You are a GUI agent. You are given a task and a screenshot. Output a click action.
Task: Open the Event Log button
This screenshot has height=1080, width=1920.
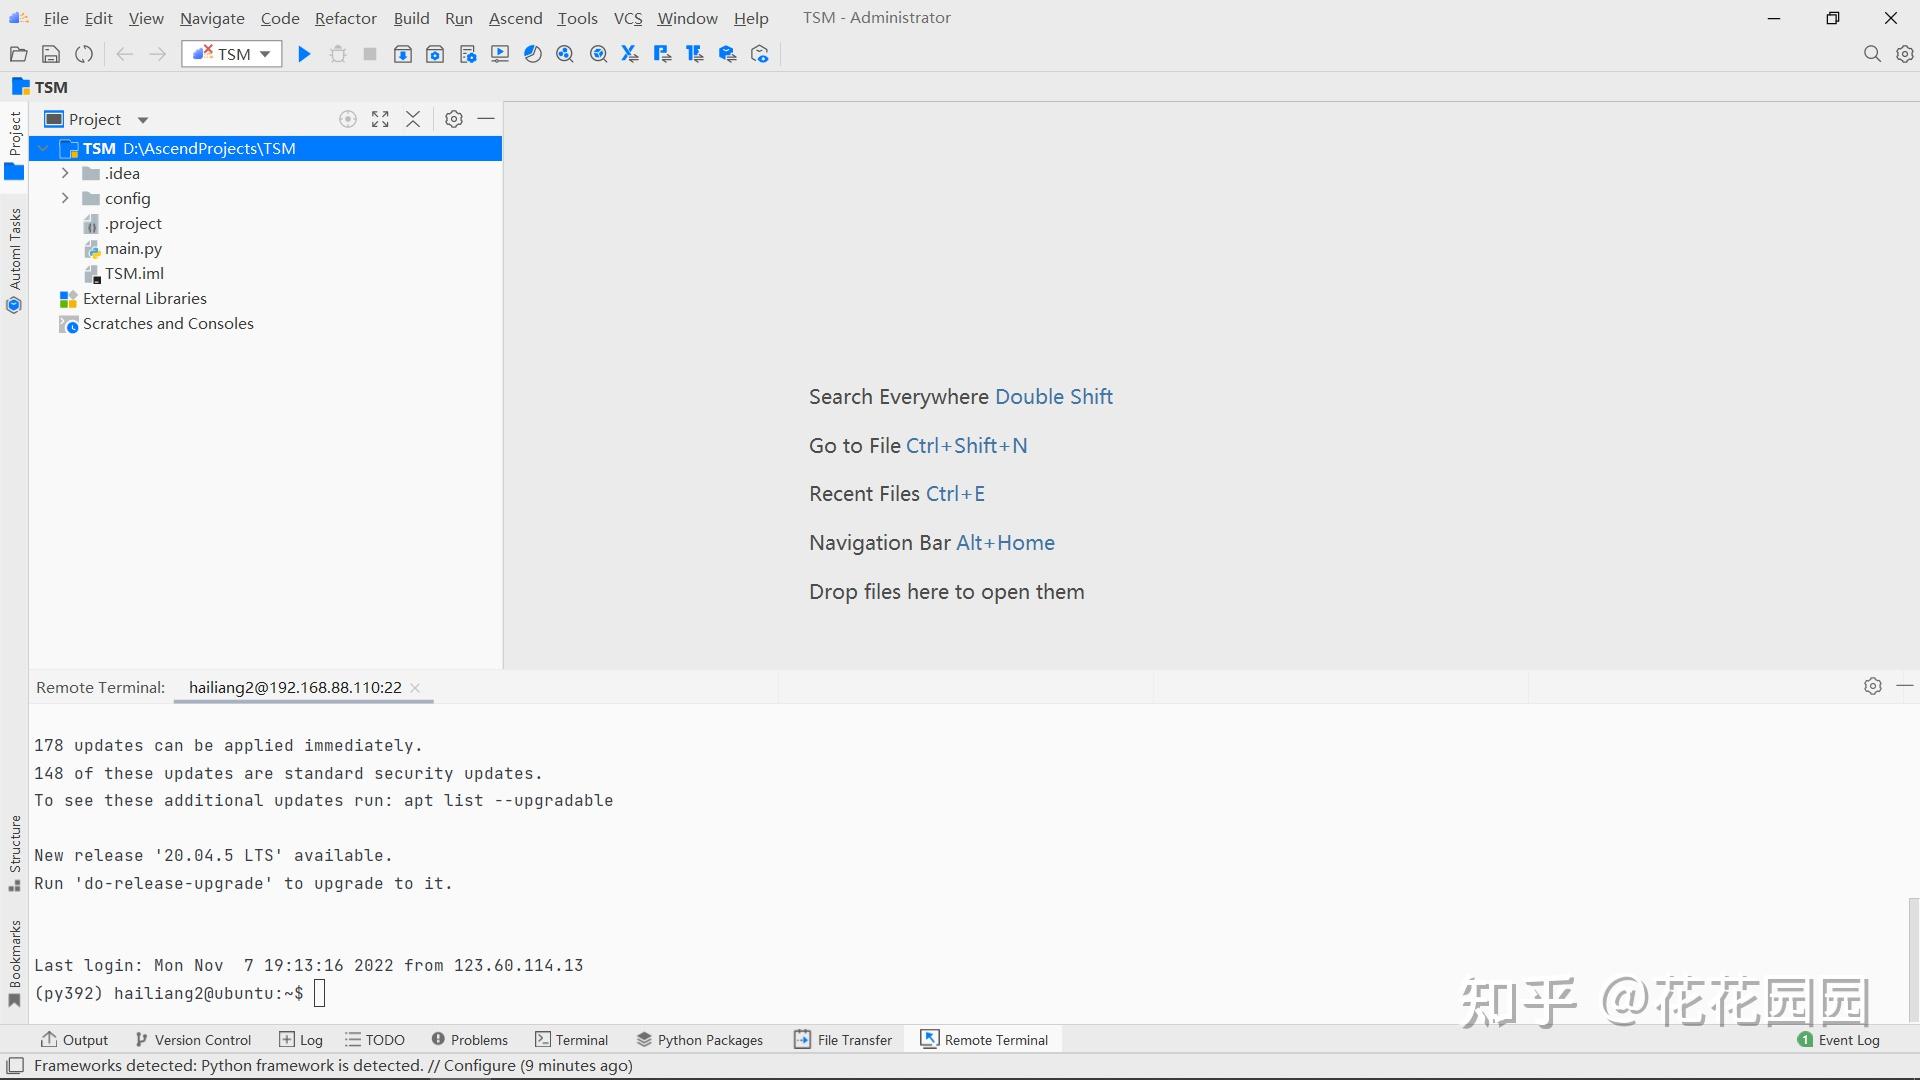click(x=1838, y=1040)
